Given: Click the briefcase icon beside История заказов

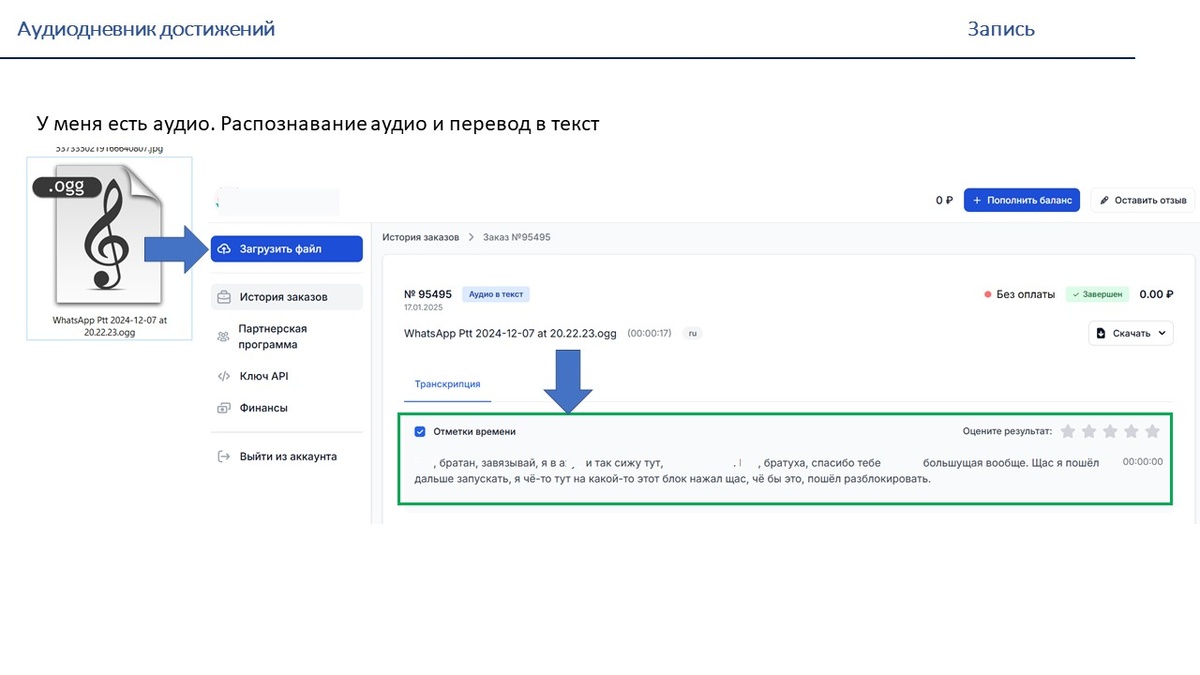Looking at the screenshot, I should click(x=224, y=297).
